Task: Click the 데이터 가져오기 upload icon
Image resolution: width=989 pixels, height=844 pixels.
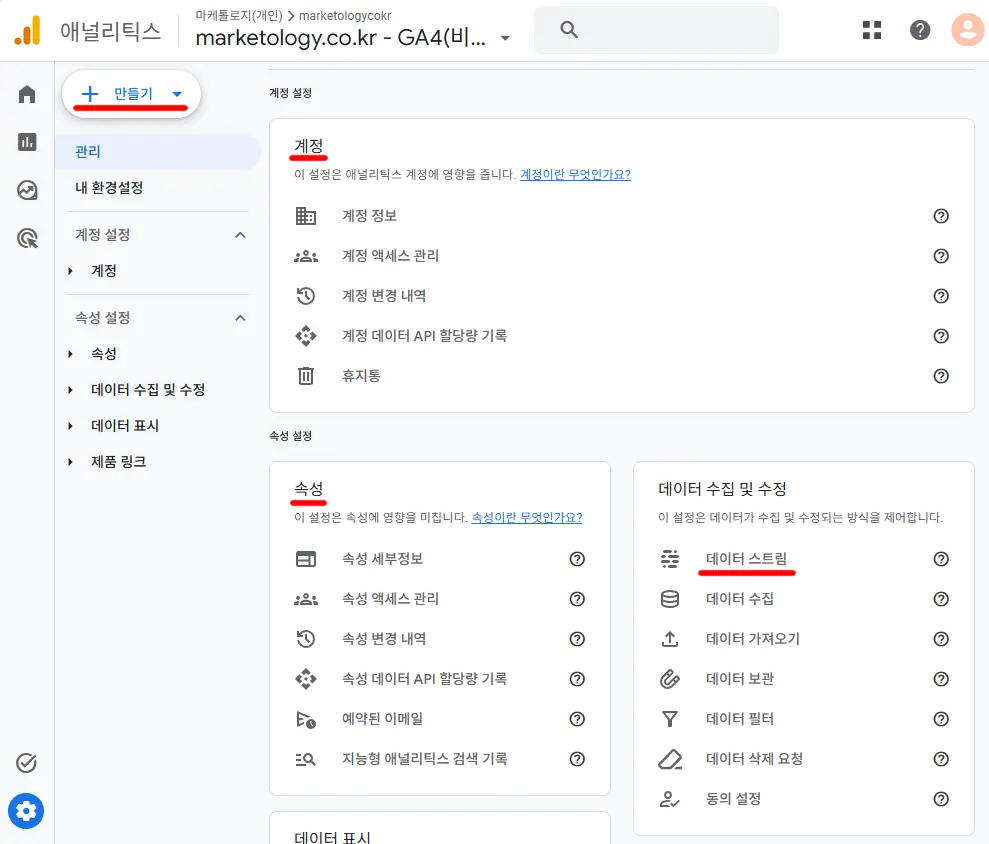Action: [670, 639]
